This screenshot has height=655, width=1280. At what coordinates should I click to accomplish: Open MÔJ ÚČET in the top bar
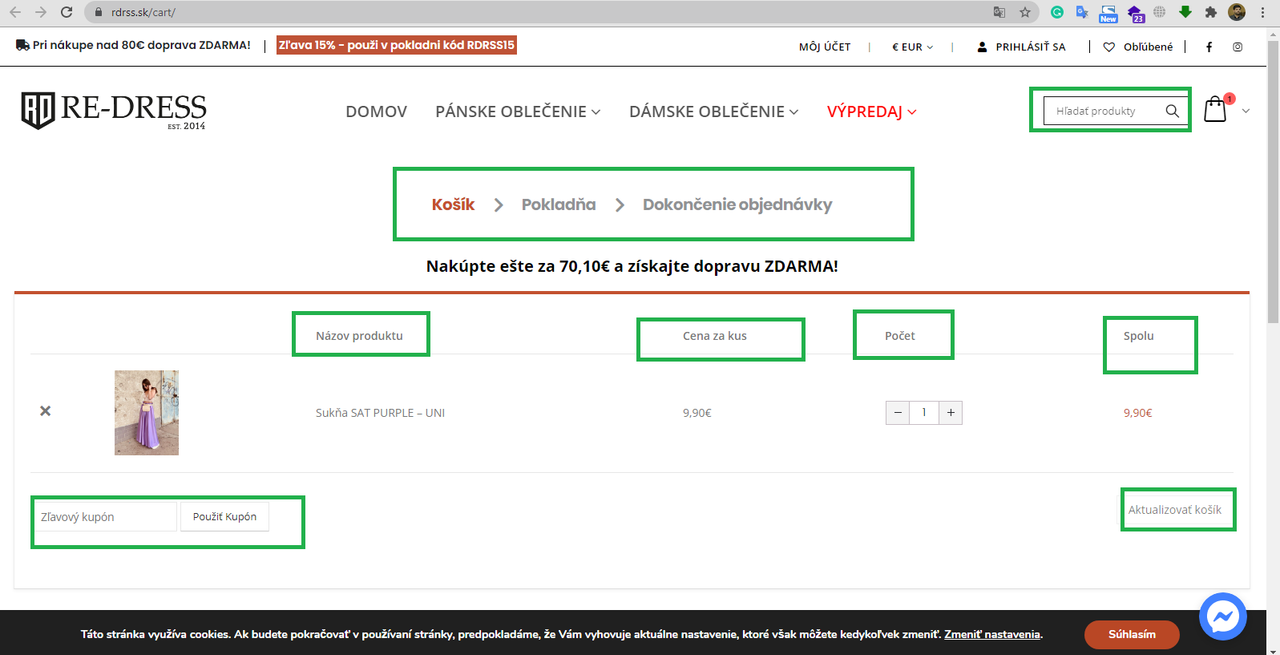coord(825,47)
